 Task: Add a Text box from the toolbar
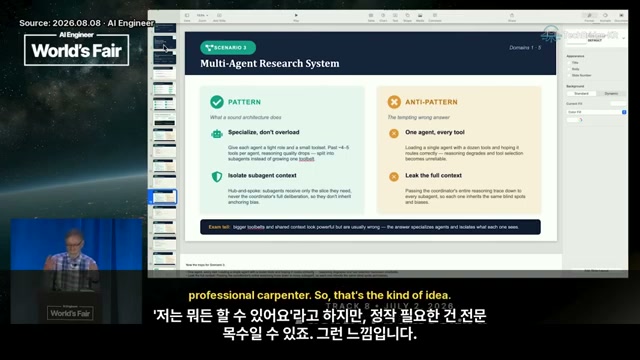pyautogui.click(x=395, y=17)
